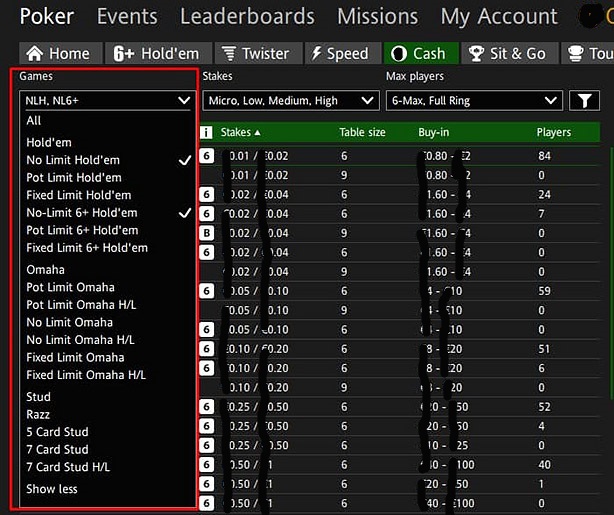614x515 pixels.
Task: Click the funnel filter button
Action: coord(584,101)
